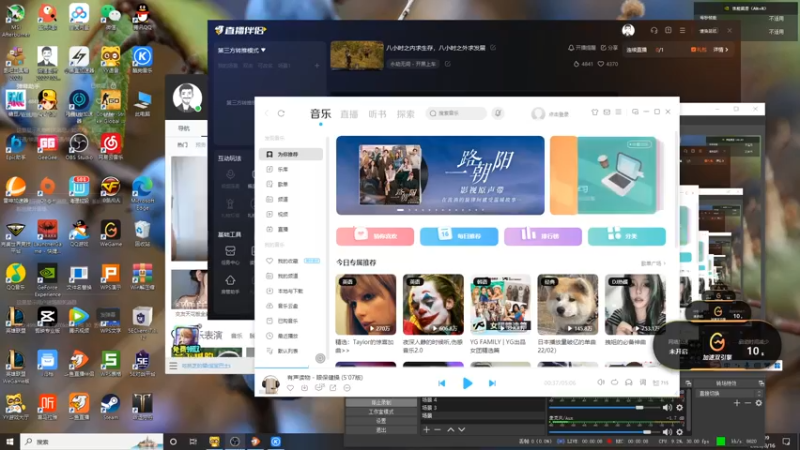800x450 pixels.
Task: Skip to the previous track
Action: [x=442, y=383]
